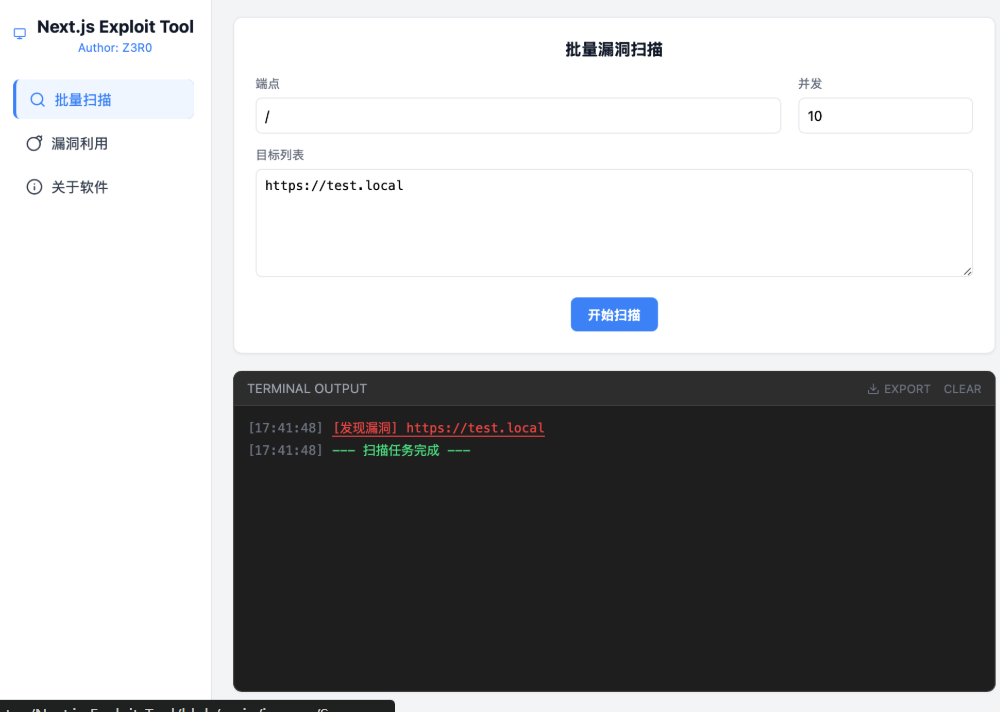
Task: Click the first [17:41:48] timestamp
Action: point(285,428)
